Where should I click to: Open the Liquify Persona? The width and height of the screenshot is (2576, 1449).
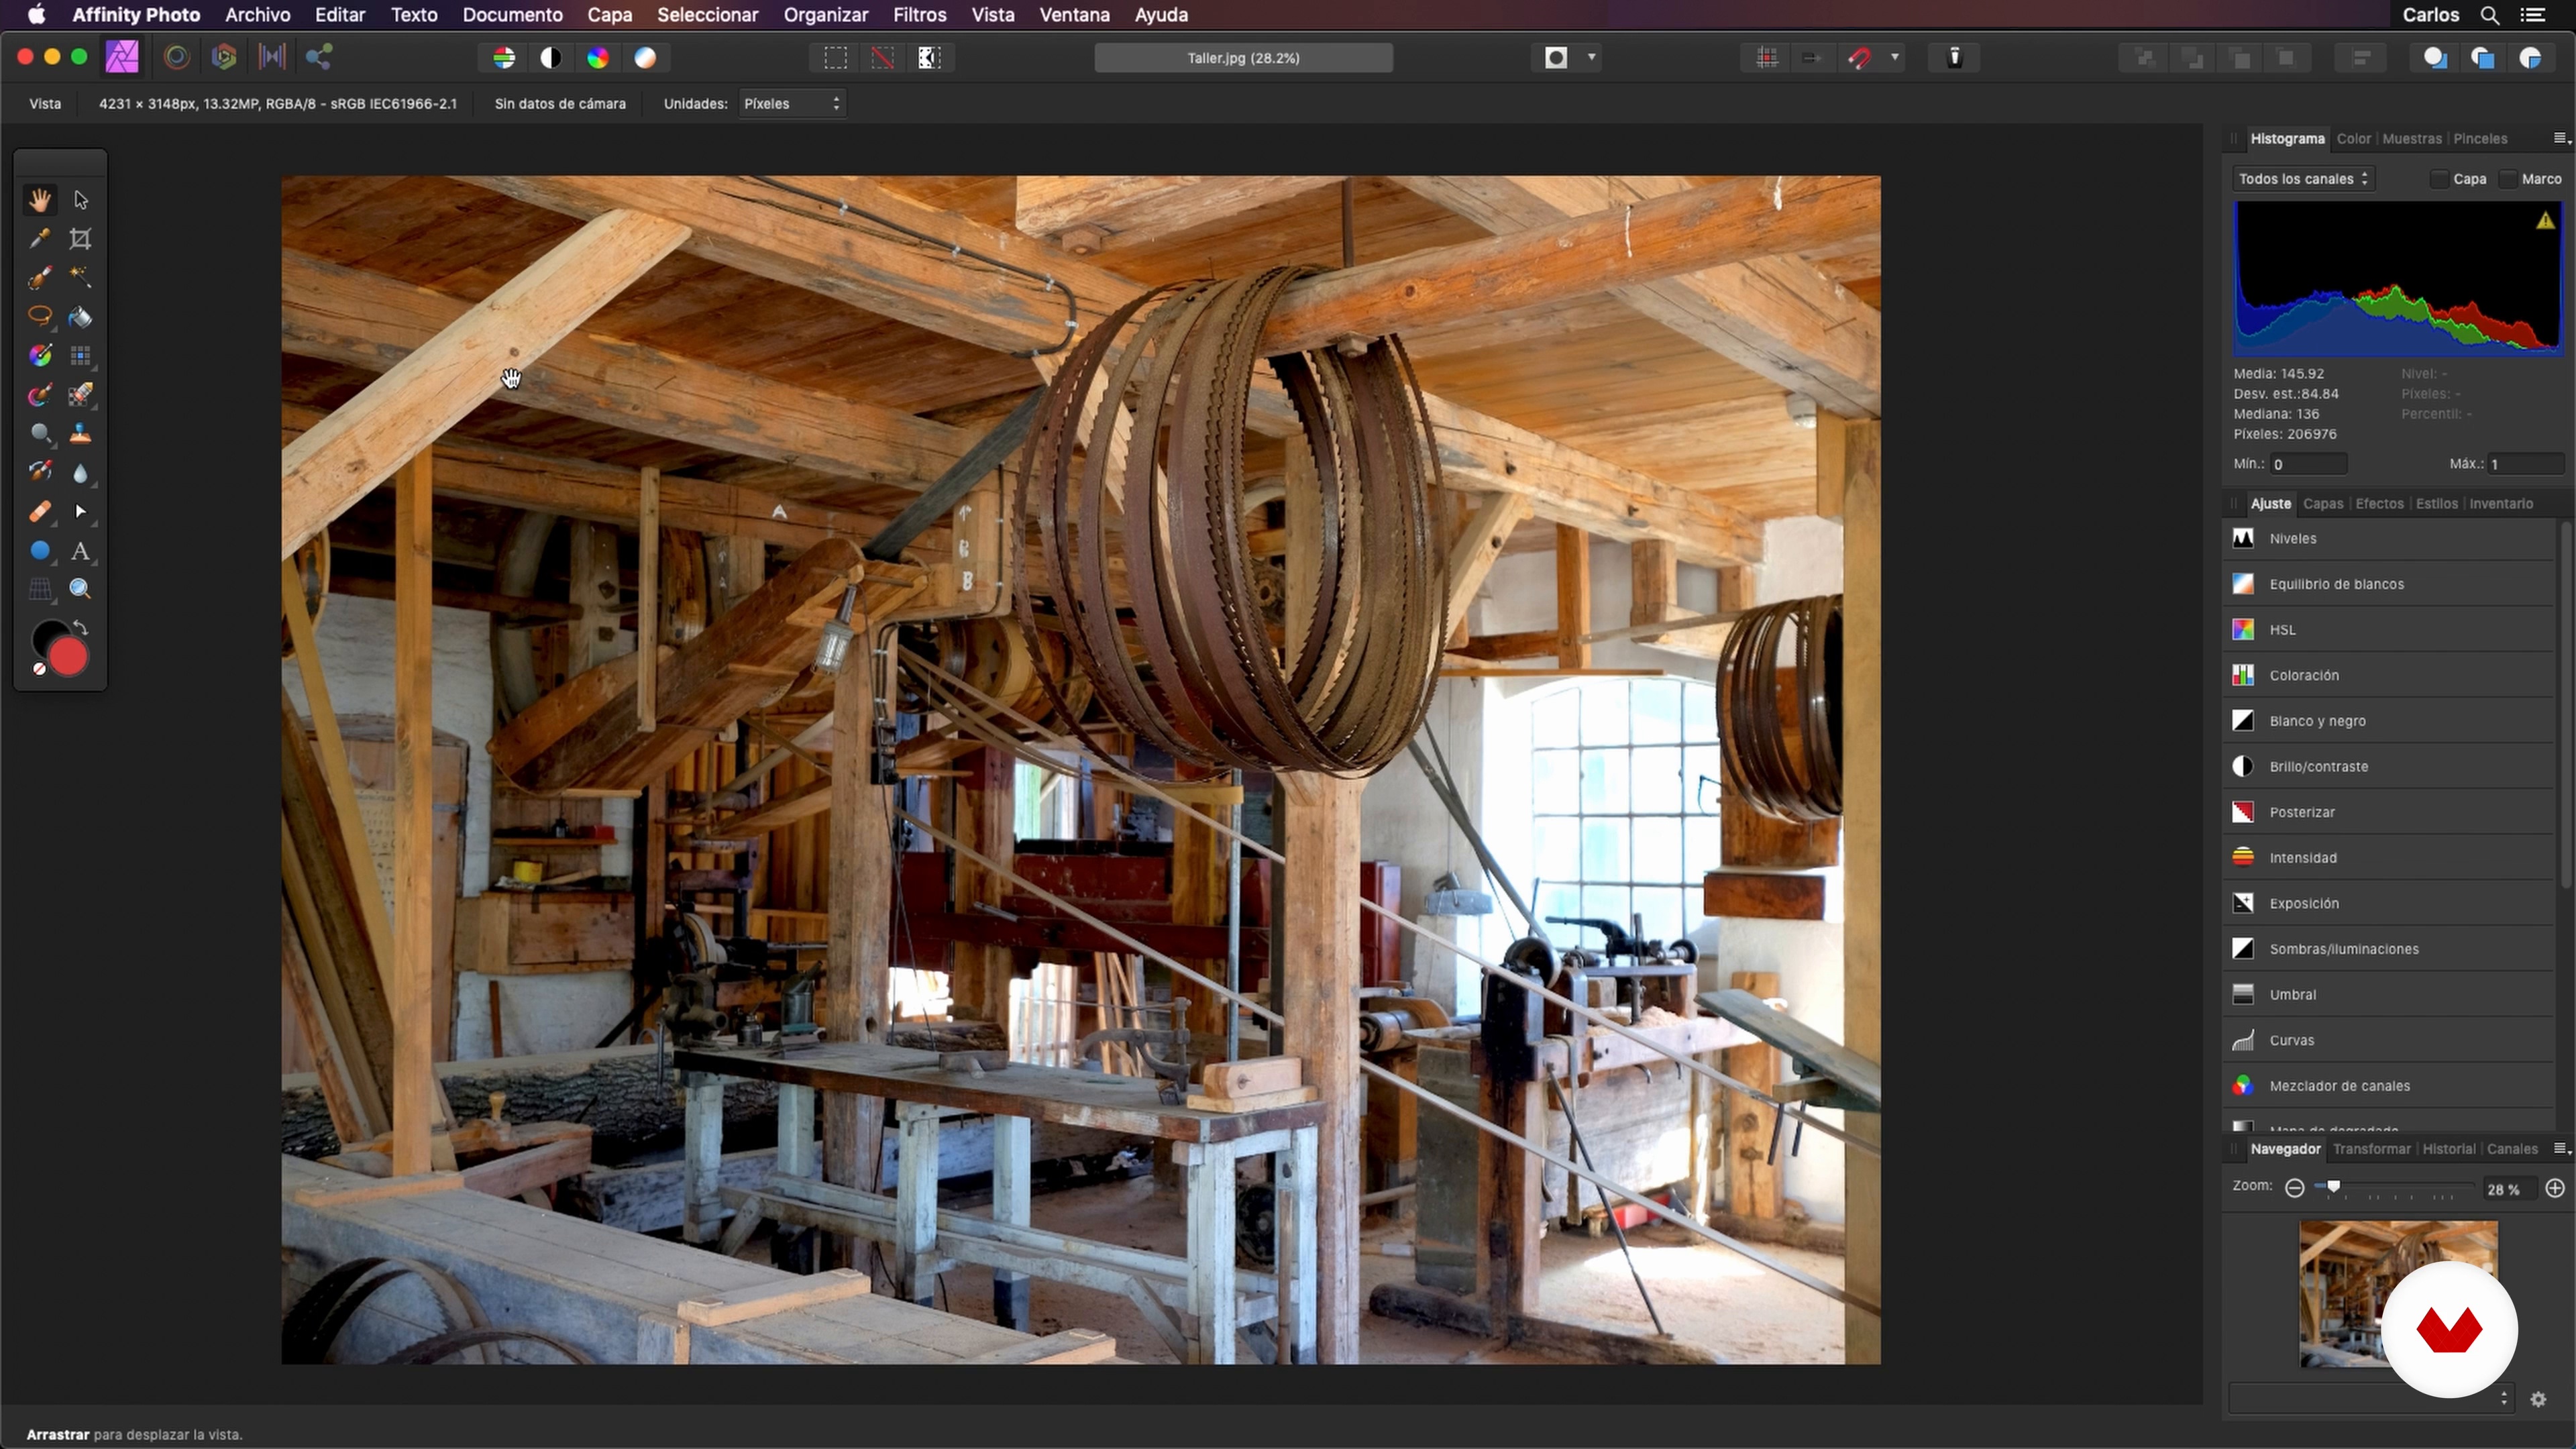(177, 58)
